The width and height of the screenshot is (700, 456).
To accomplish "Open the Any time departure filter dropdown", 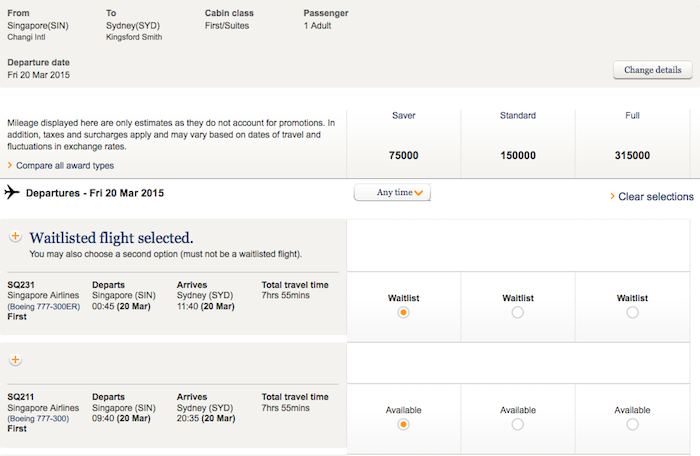I will coord(392,192).
